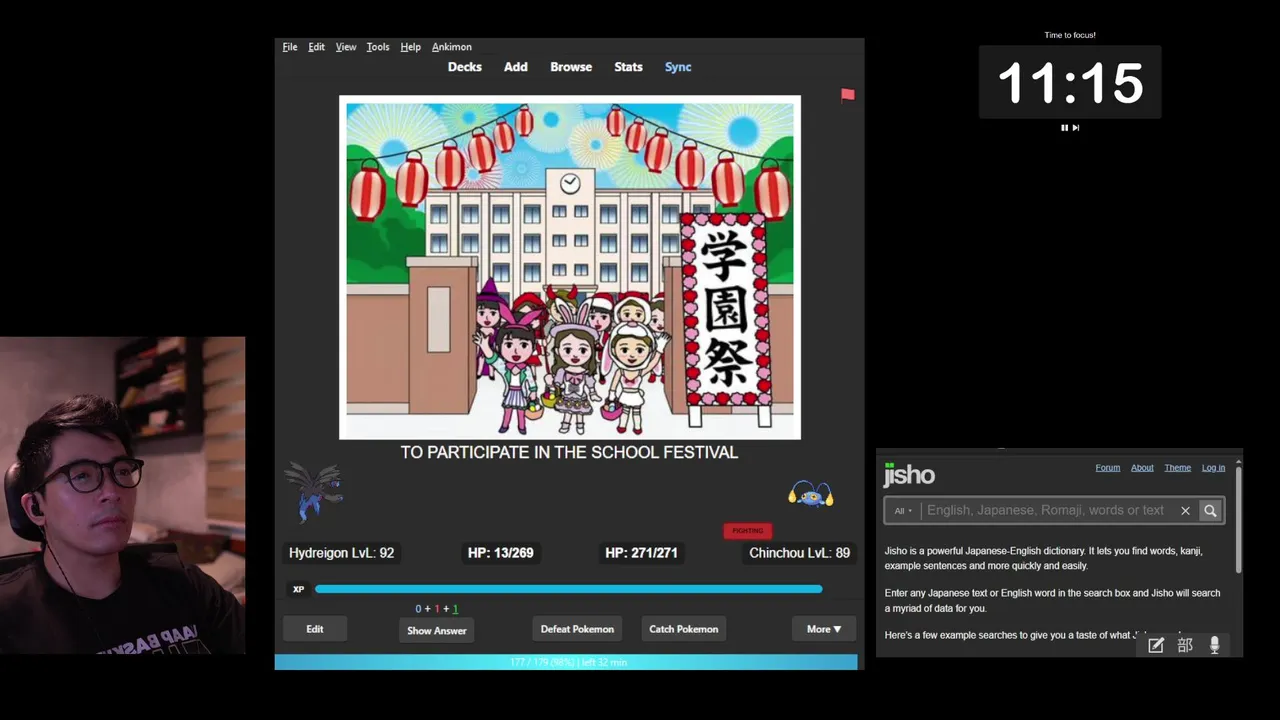
Task: Click the Hydreigon LvL: 92 label
Action: (x=341, y=553)
